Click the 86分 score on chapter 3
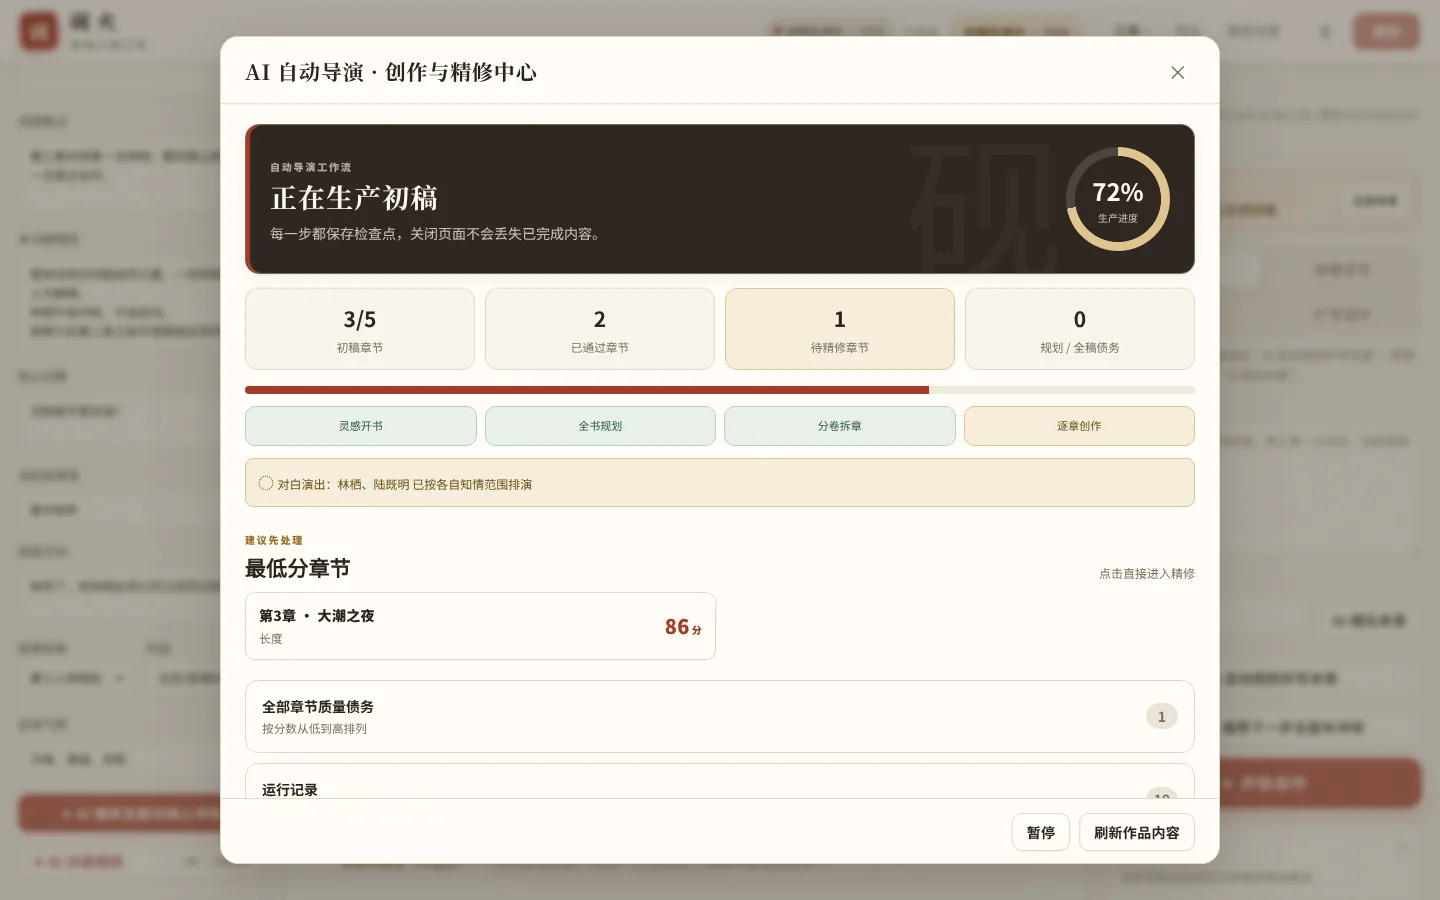 (x=683, y=627)
